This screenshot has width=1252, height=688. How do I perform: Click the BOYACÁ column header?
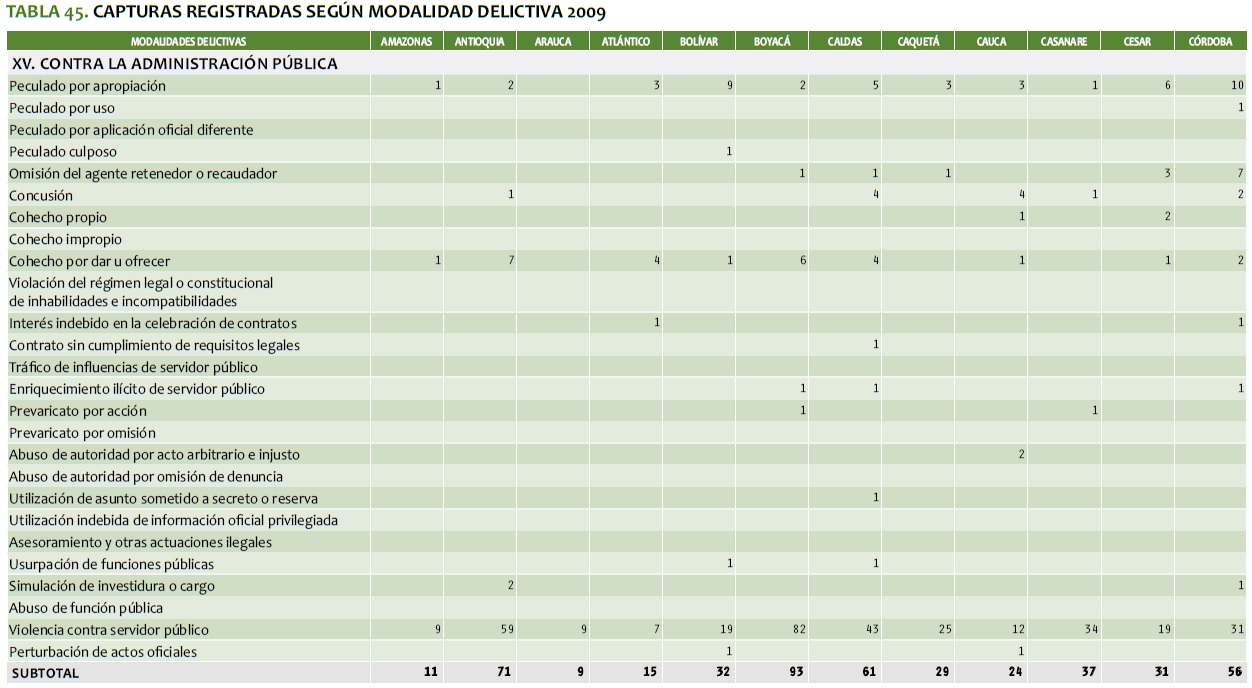(x=772, y=41)
